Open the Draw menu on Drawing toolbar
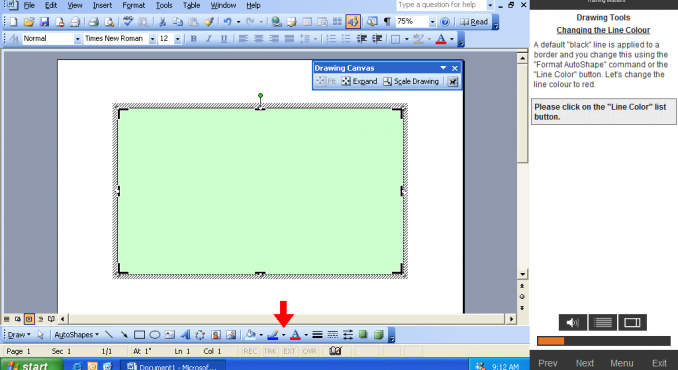Viewport: 678px width, 370px height. pyautogui.click(x=19, y=335)
